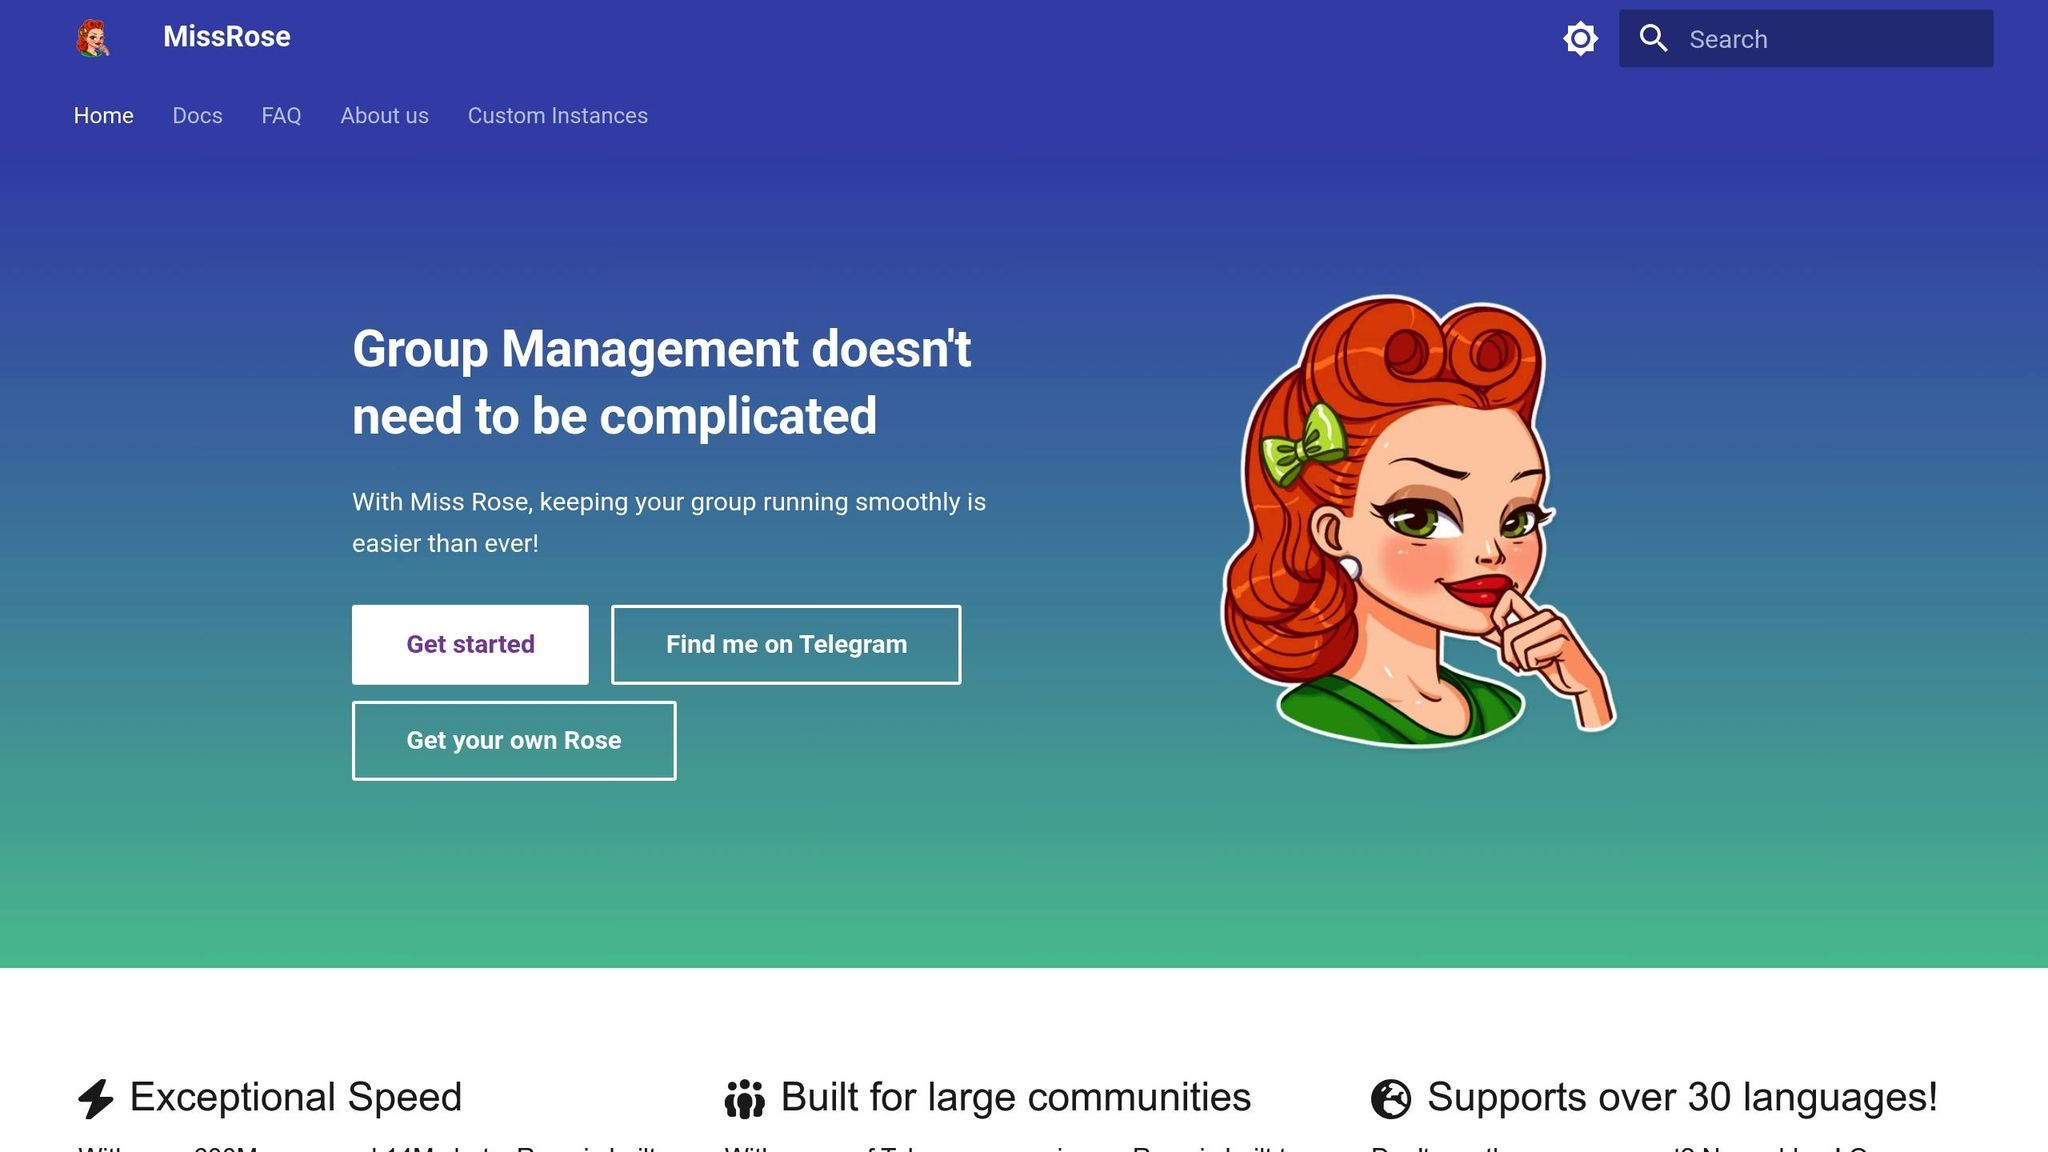Click Supports over 30 languages heading

point(1682,1098)
